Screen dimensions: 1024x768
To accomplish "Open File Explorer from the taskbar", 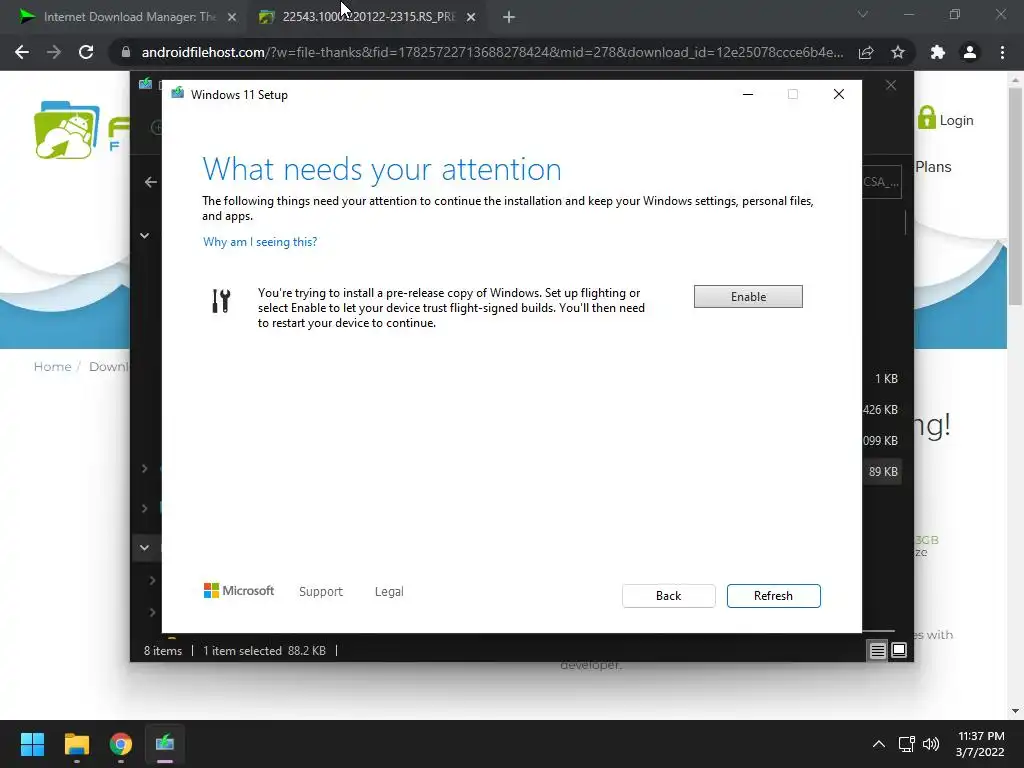I will pyautogui.click(x=76, y=744).
